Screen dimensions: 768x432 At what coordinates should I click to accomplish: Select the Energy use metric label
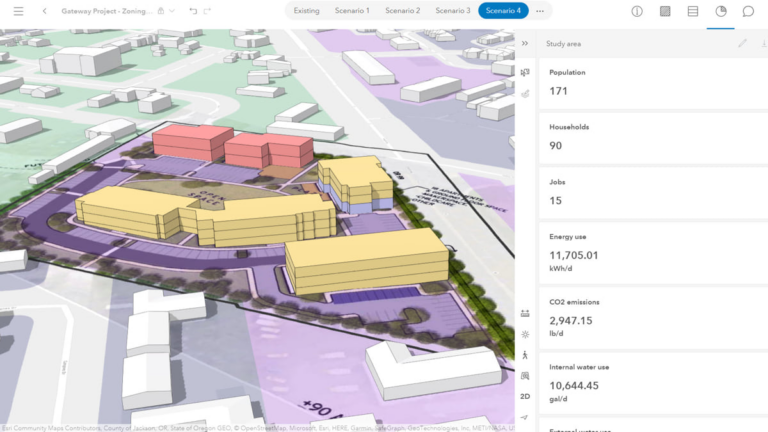568,237
